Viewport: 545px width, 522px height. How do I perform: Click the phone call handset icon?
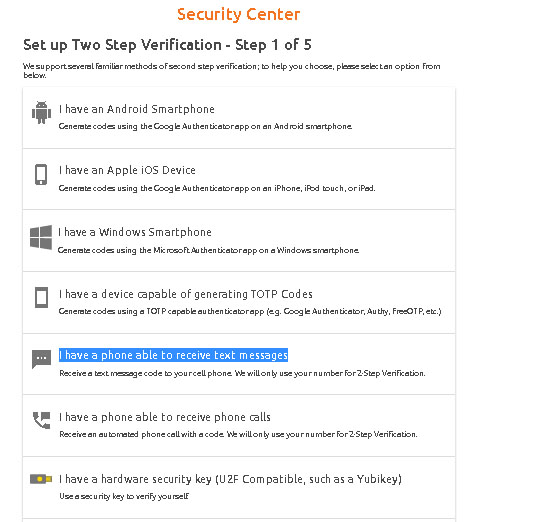point(41,420)
